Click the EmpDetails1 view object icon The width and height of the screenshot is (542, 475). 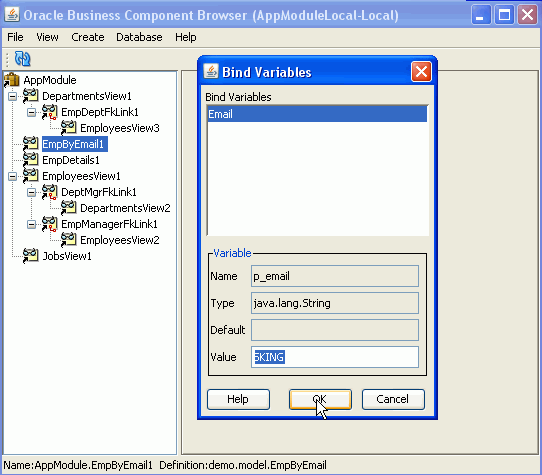(30, 160)
